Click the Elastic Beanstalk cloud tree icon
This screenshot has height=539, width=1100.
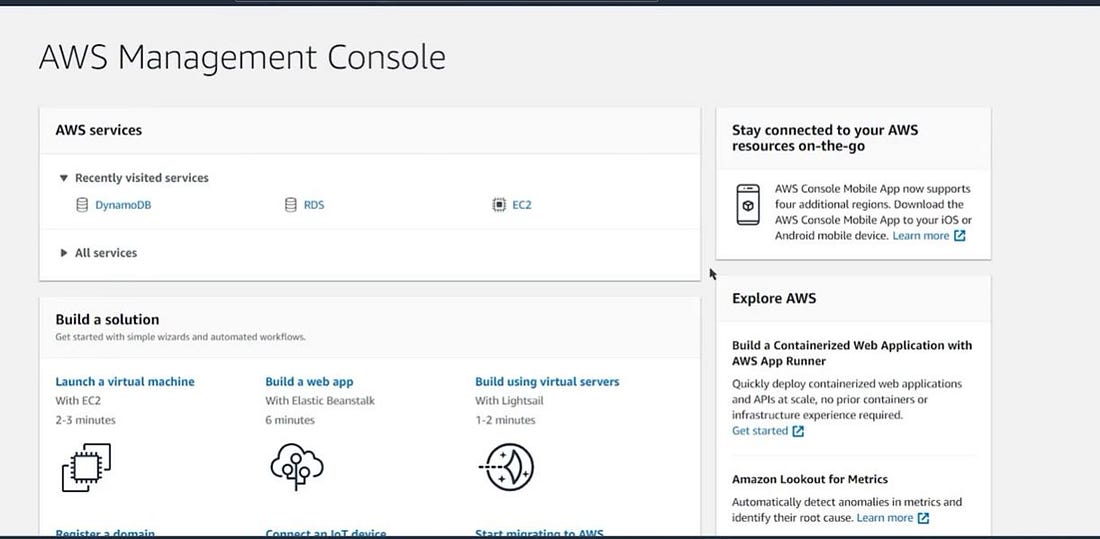297,466
